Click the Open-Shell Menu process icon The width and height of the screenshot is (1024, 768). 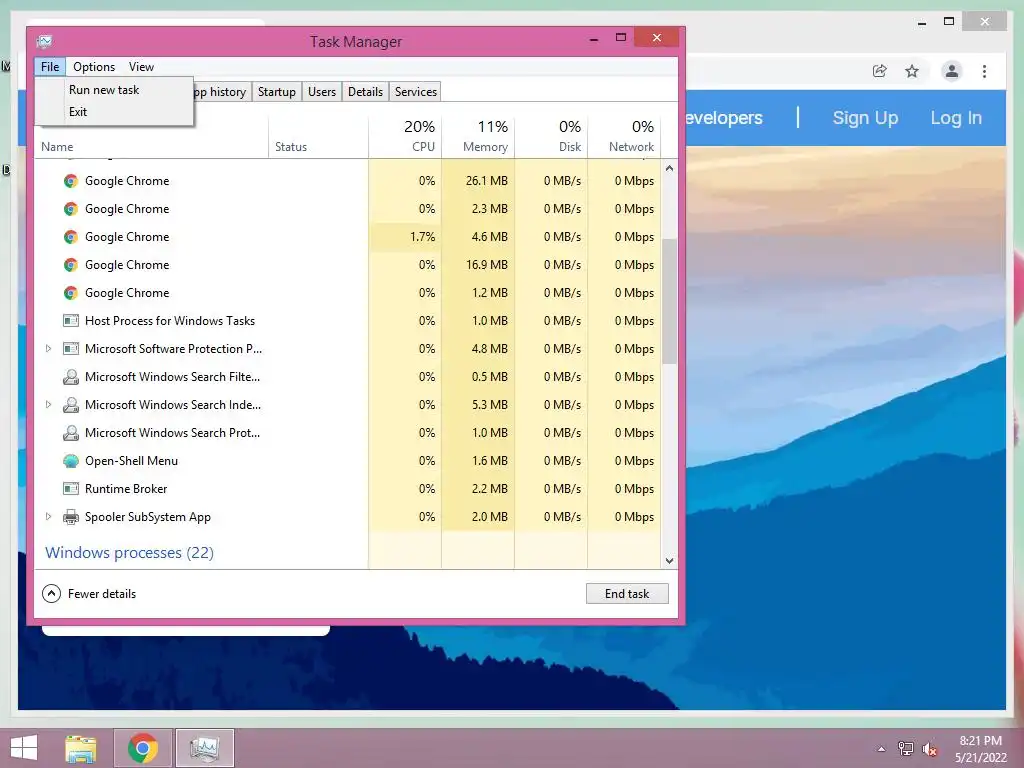point(71,461)
